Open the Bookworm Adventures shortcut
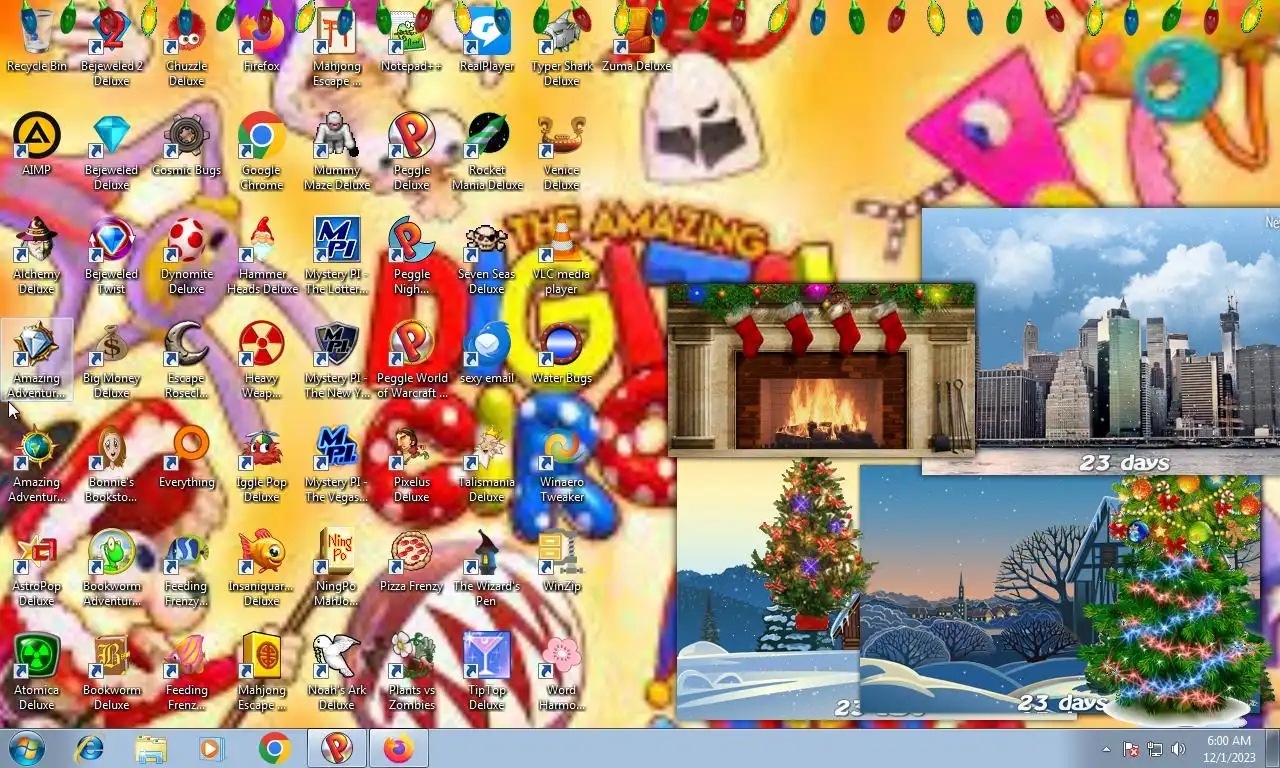Viewport: 1280px width, 768px height. point(112,567)
